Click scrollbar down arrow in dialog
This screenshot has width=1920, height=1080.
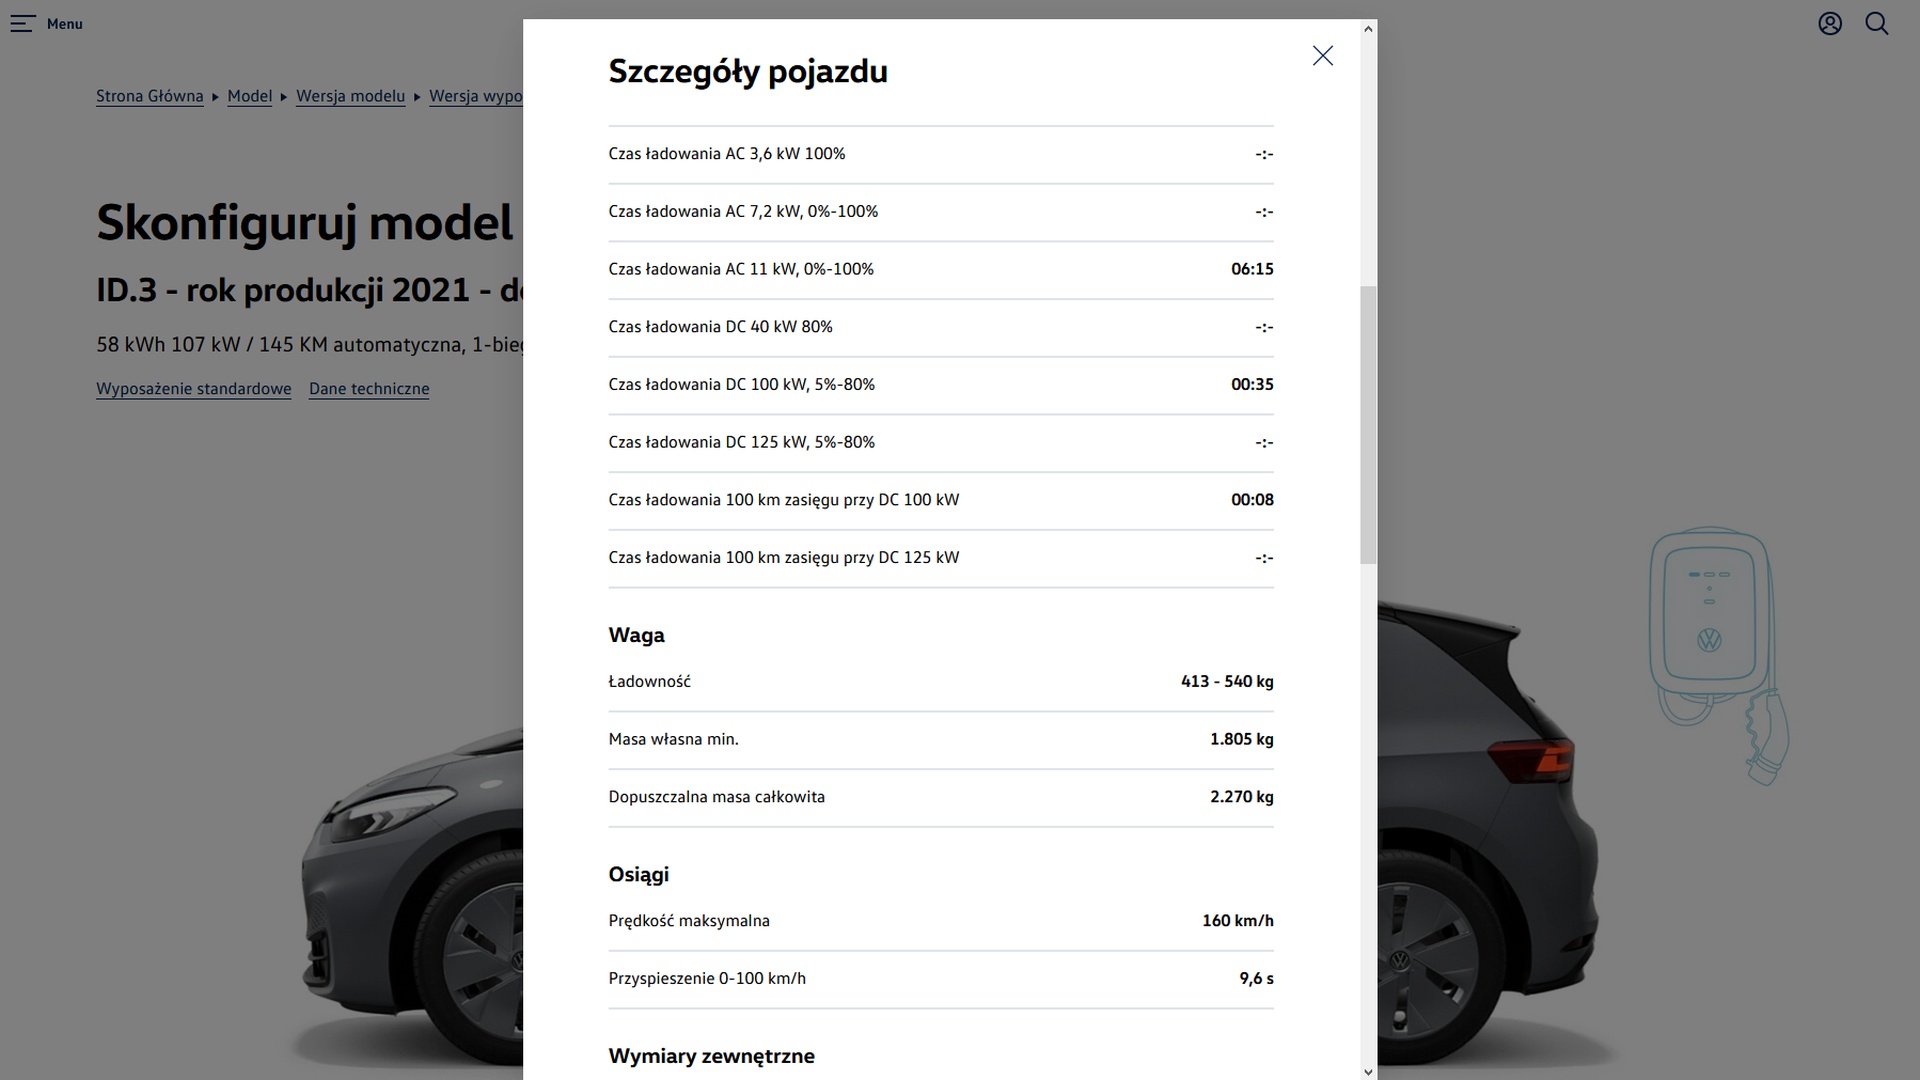pos(1368,1071)
